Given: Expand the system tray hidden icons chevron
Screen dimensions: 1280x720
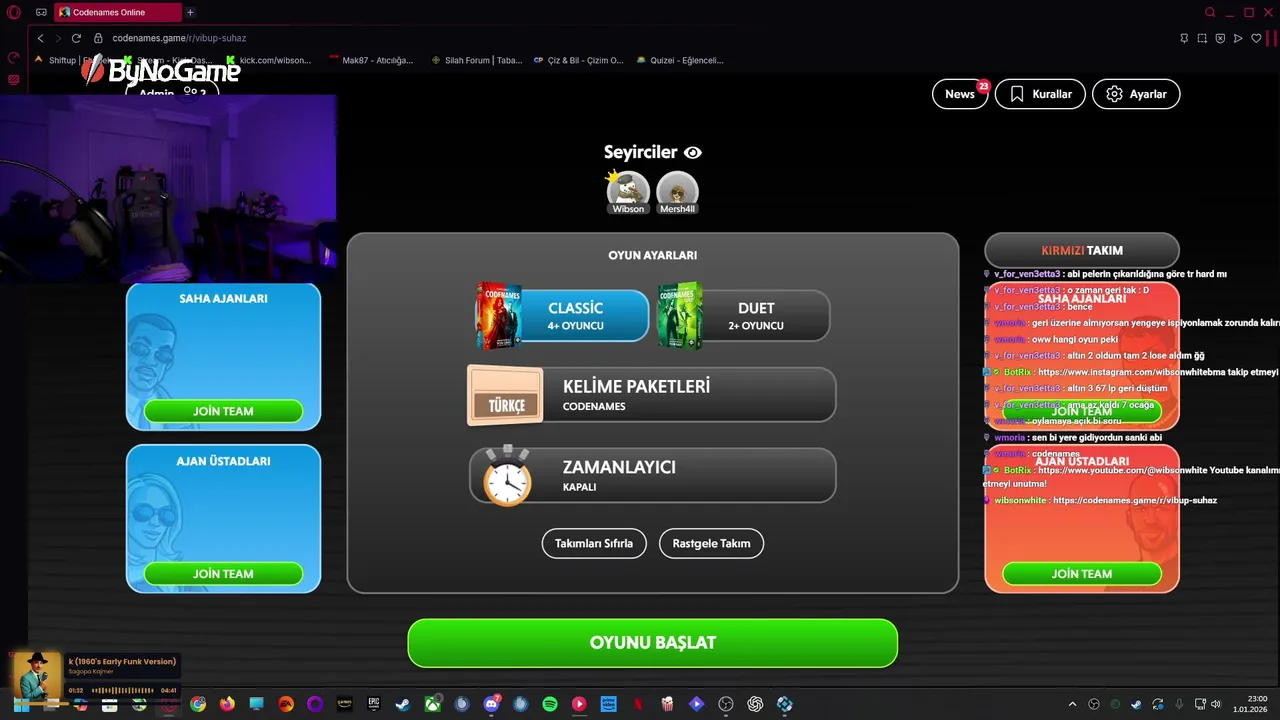Looking at the screenshot, I should pyautogui.click(x=1072, y=704).
